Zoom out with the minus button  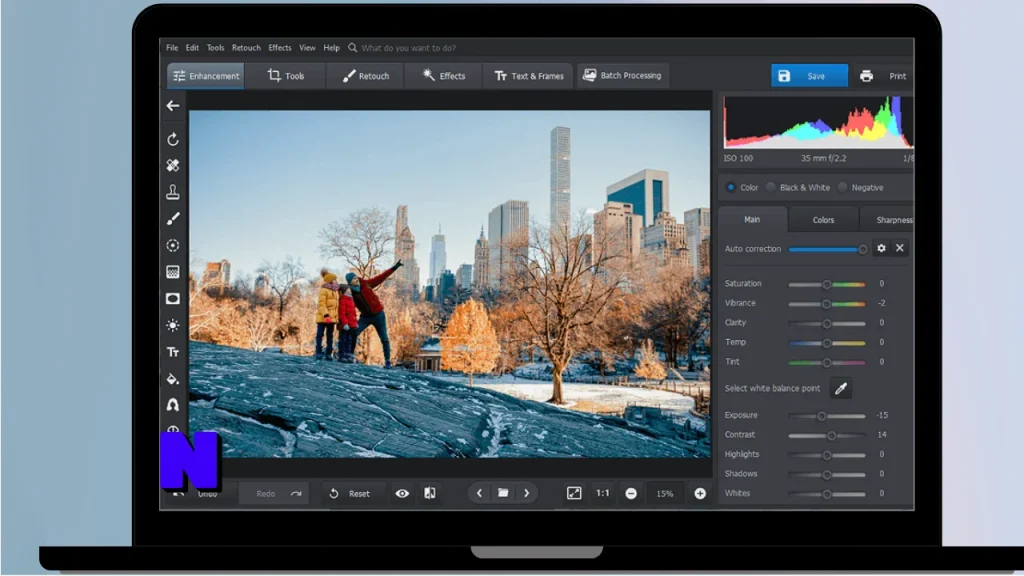631,494
